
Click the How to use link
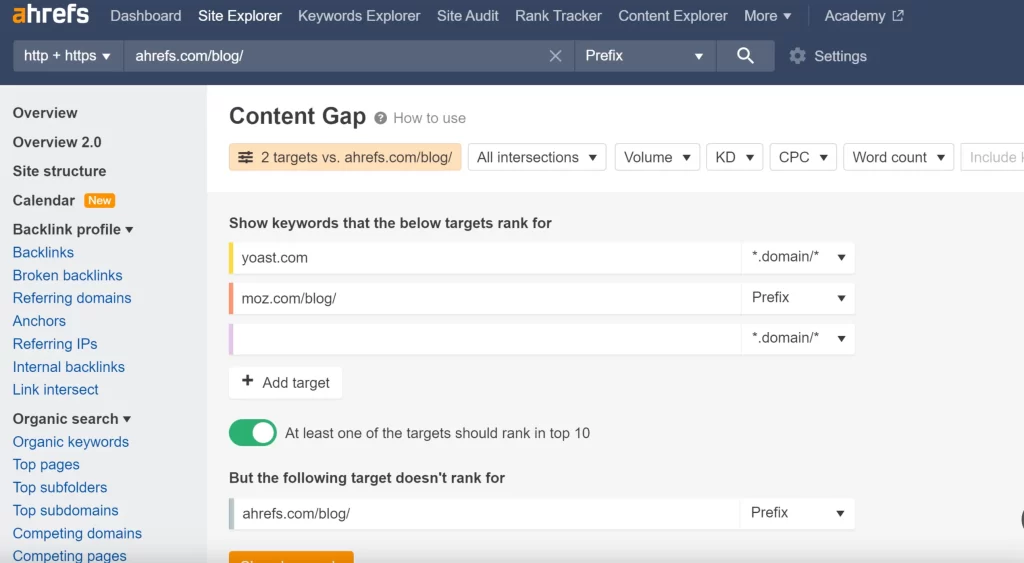coord(429,118)
